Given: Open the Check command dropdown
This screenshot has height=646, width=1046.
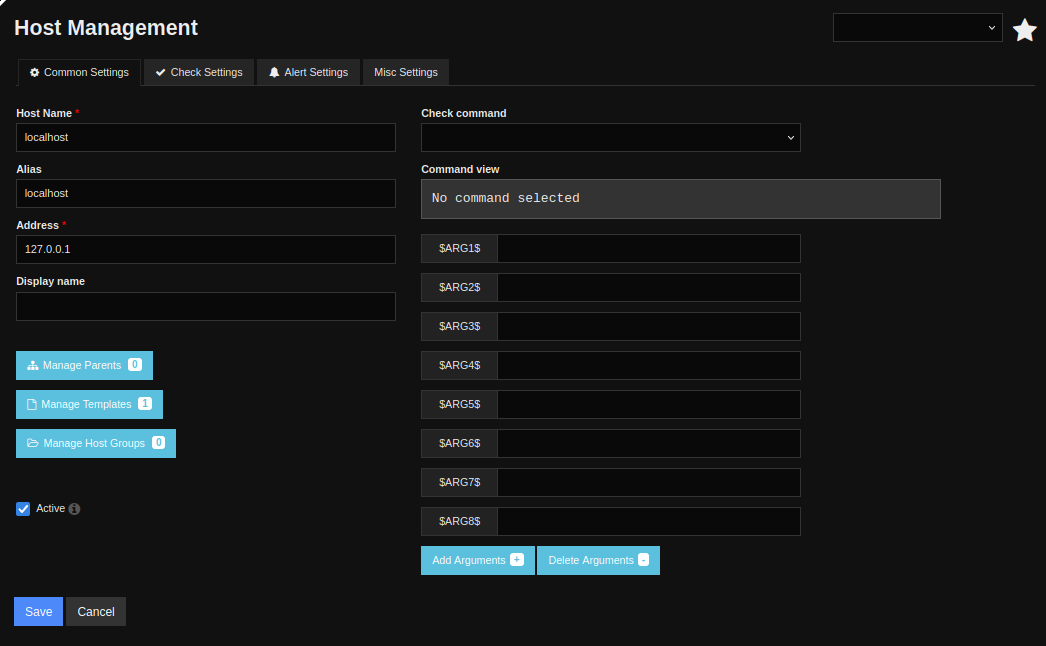Looking at the screenshot, I should 610,138.
